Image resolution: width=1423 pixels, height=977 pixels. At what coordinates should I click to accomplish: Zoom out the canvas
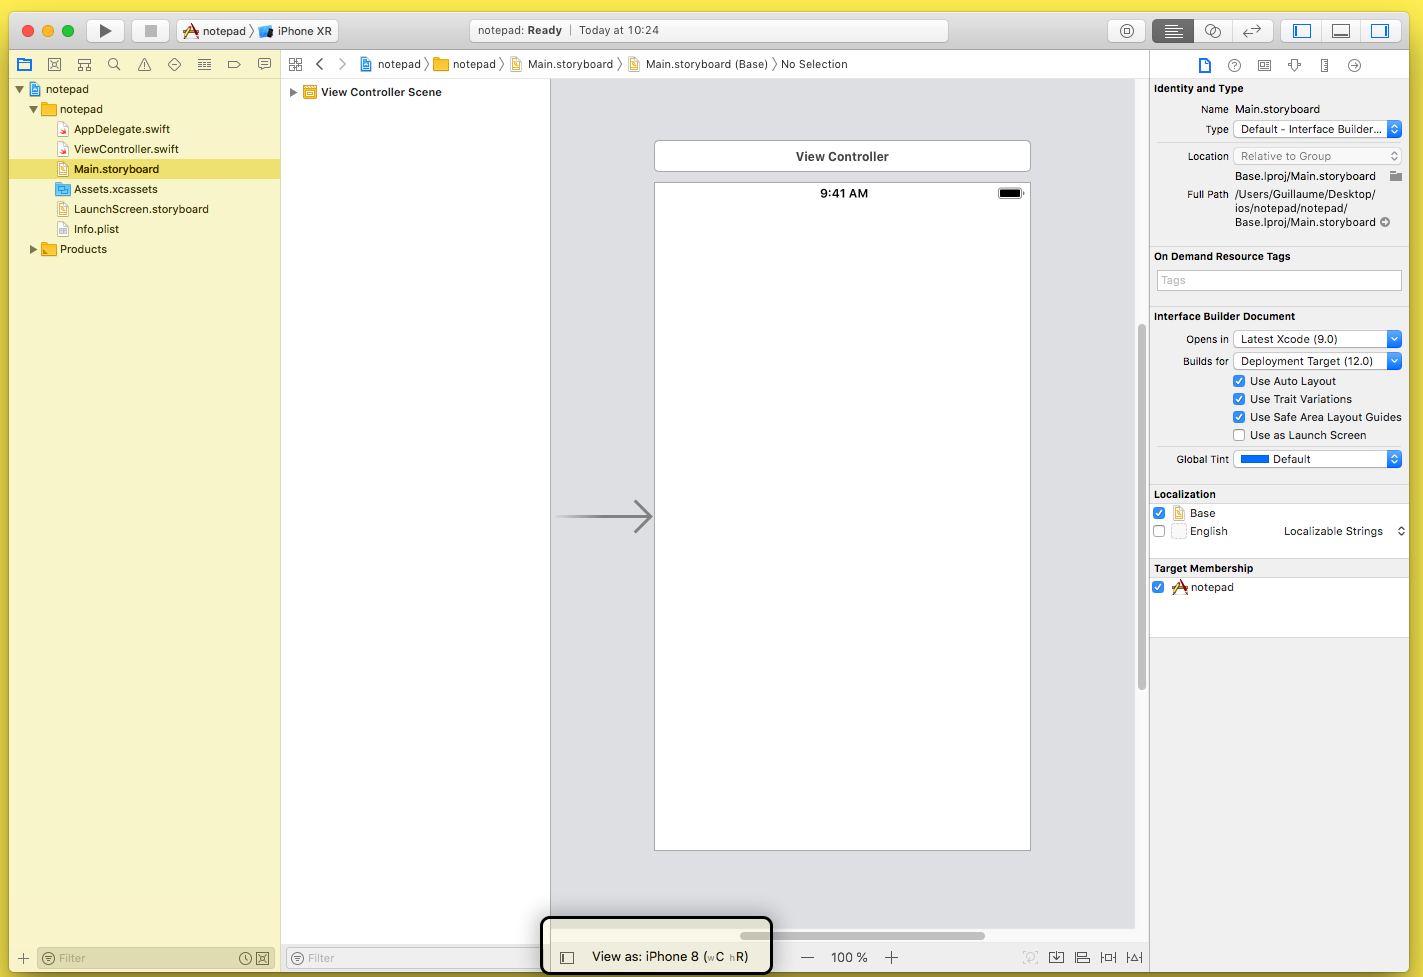point(807,957)
